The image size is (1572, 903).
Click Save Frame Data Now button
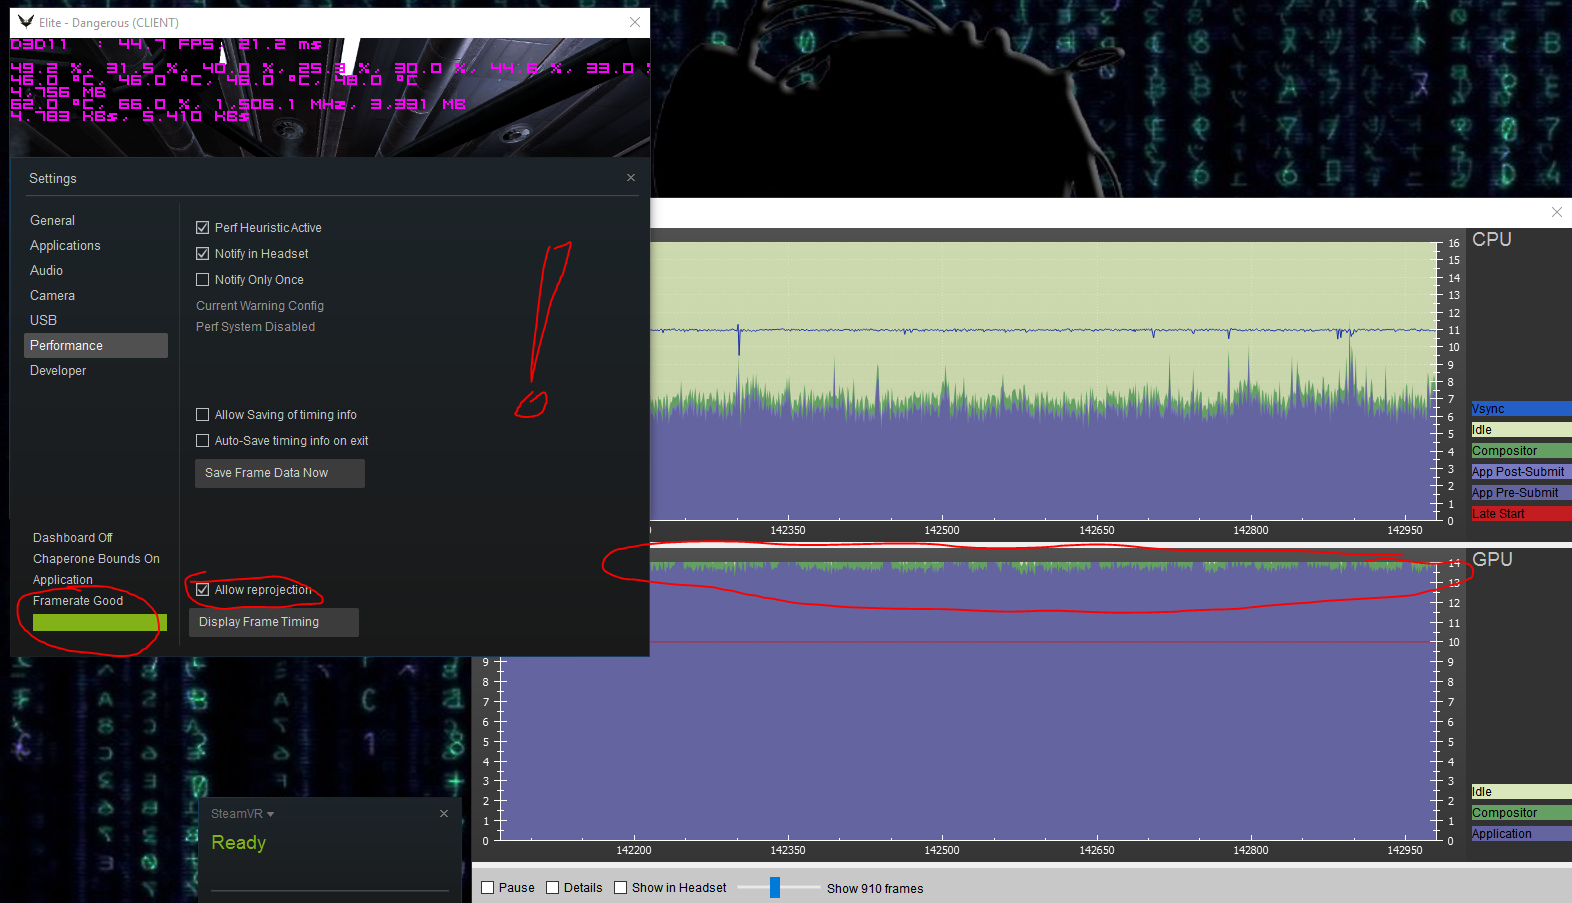click(279, 473)
